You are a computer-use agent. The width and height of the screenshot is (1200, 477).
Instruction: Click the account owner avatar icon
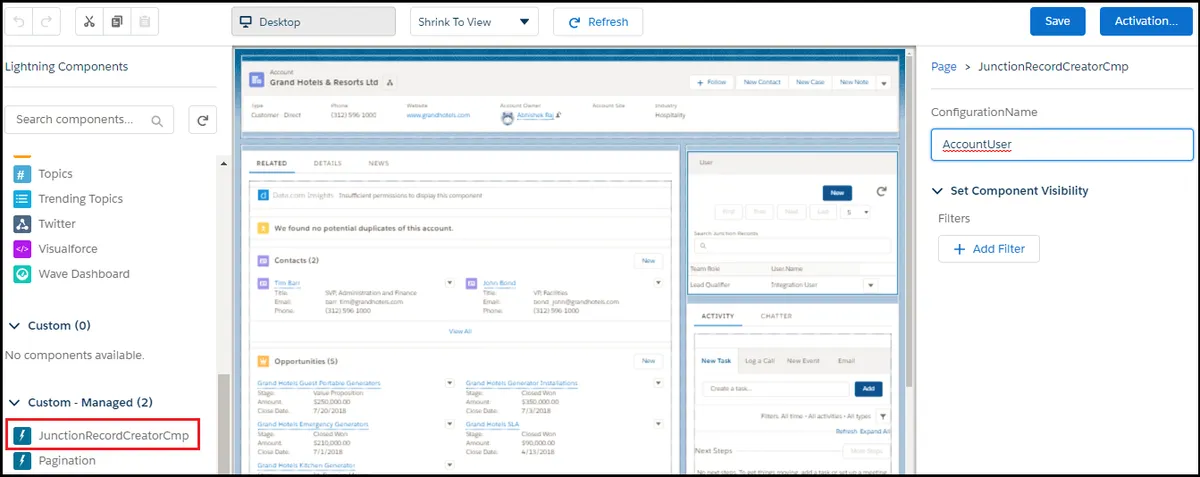coord(508,116)
